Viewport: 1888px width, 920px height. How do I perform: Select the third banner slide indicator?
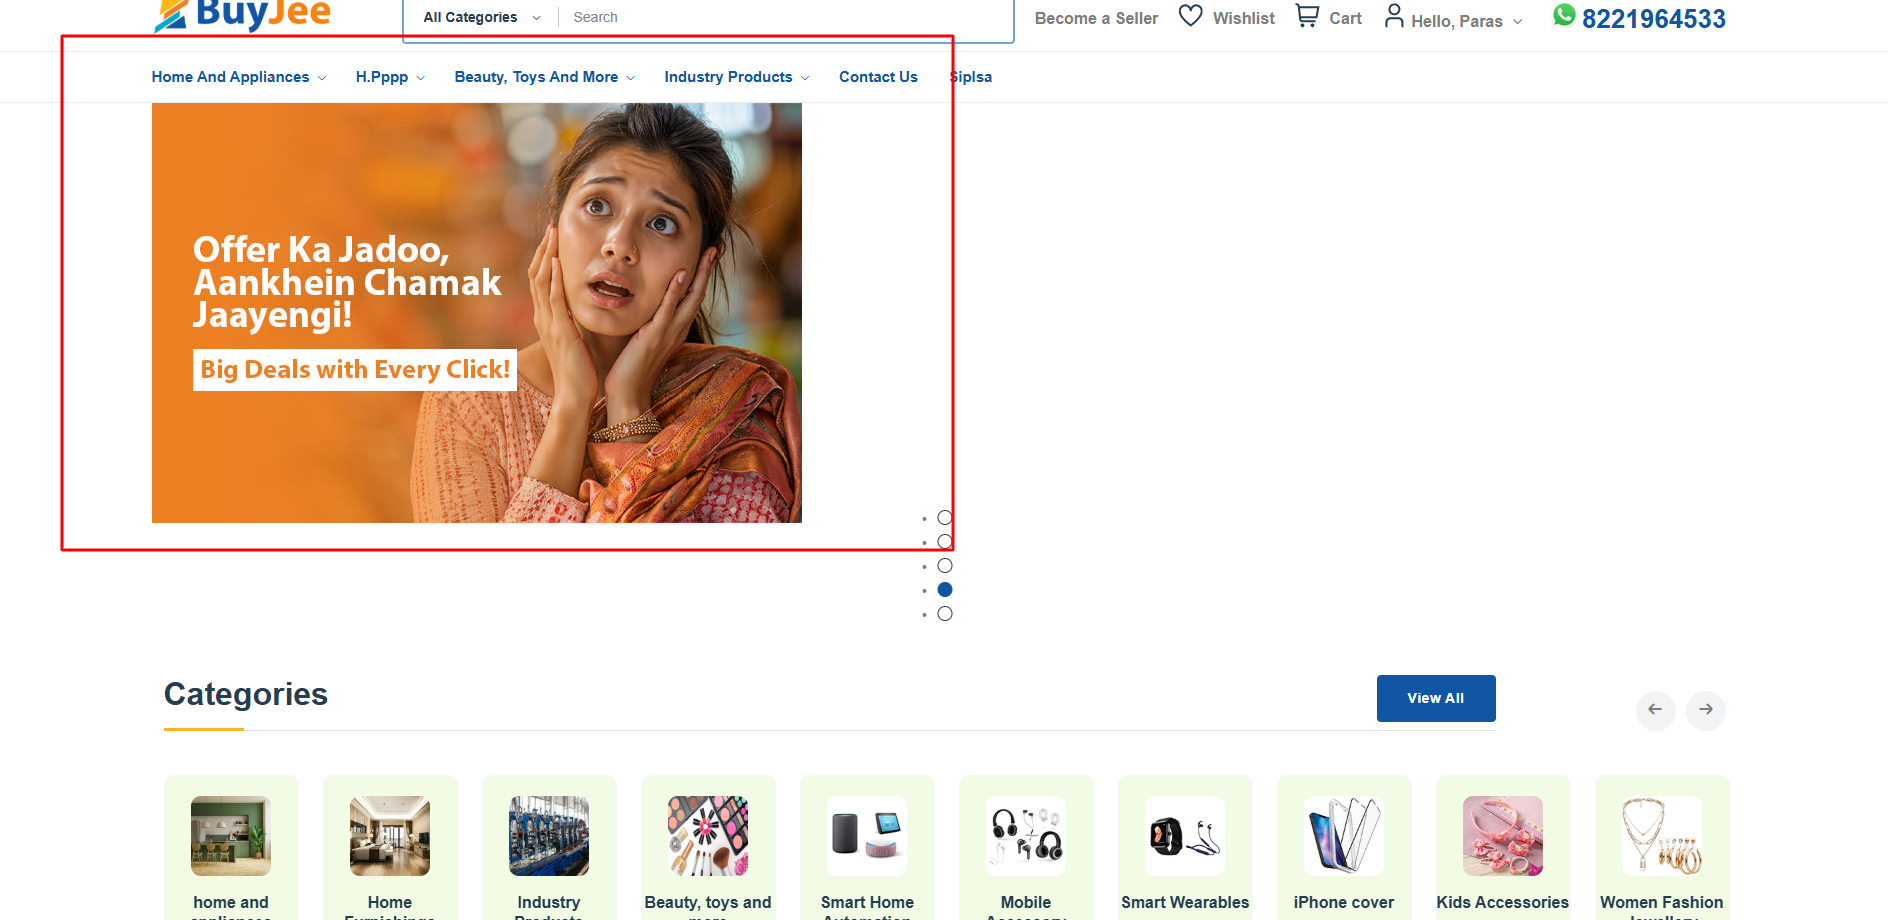pyautogui.click(x=945, y=566)
